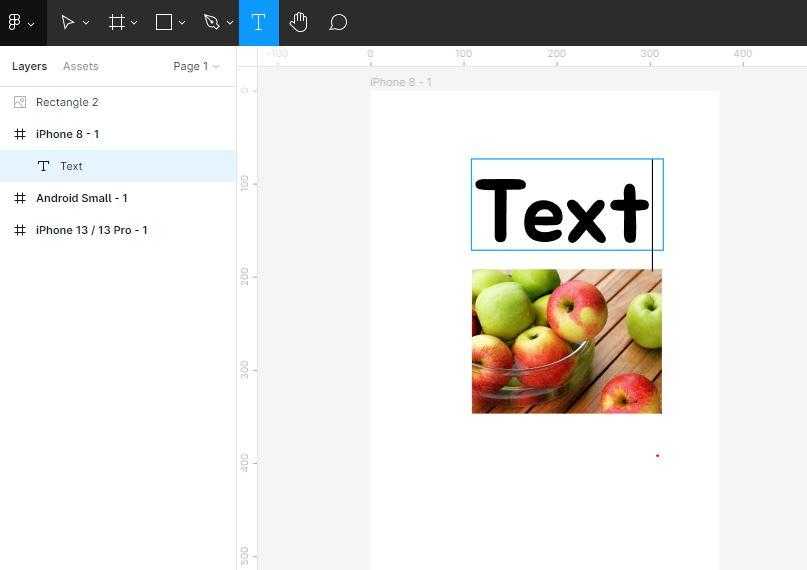Select the Rectangle 2 layer

67,102
